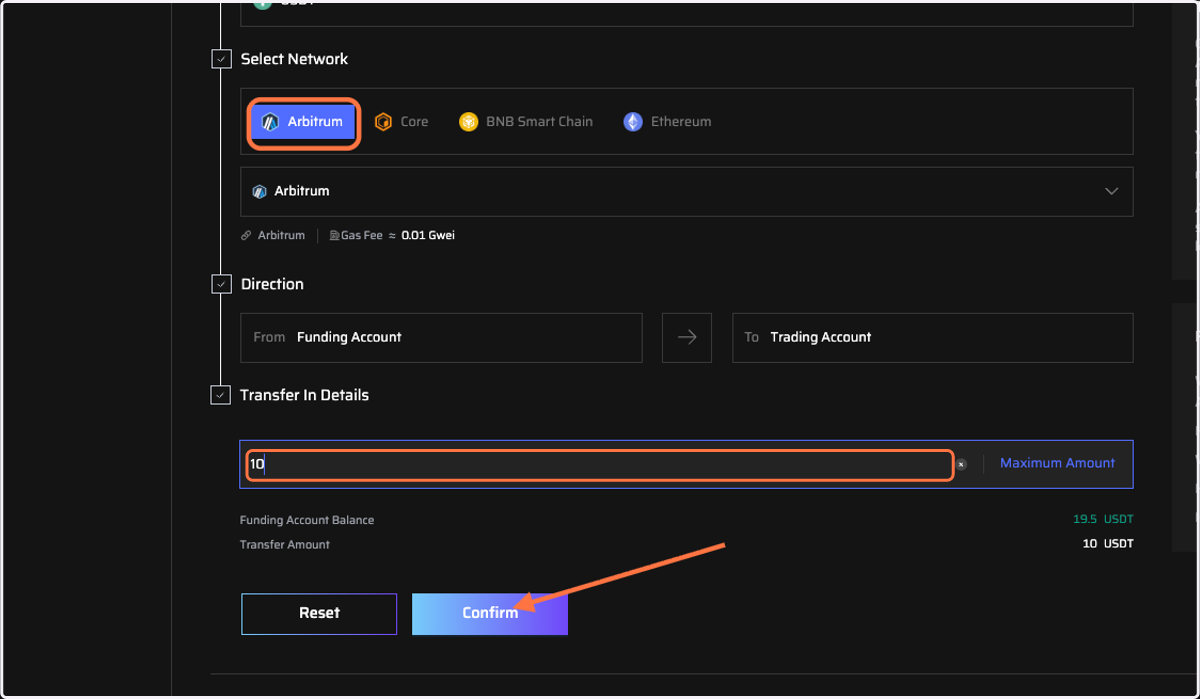Click the Arbitrum logo in the dropdown
The width and height of the screenshot is (1200, 699).
pyautogui.click(x=260, y=191)
